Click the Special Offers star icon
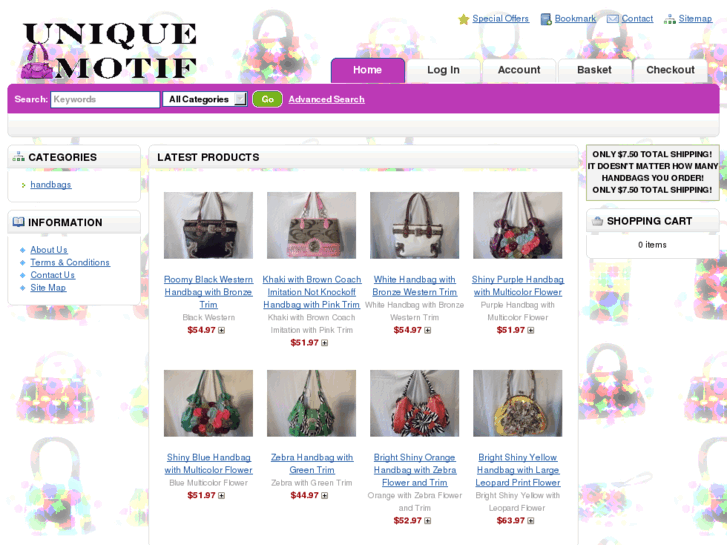 [463, 19]
